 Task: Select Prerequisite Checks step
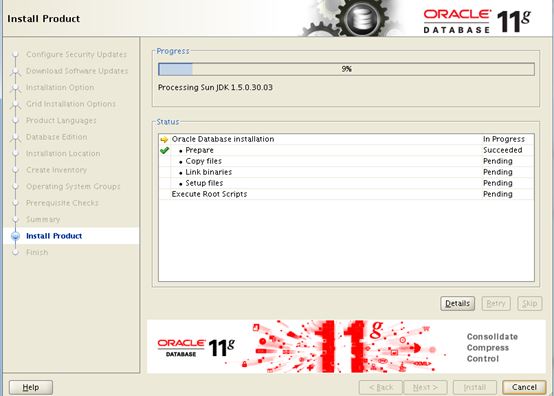[x=62, y=203]
